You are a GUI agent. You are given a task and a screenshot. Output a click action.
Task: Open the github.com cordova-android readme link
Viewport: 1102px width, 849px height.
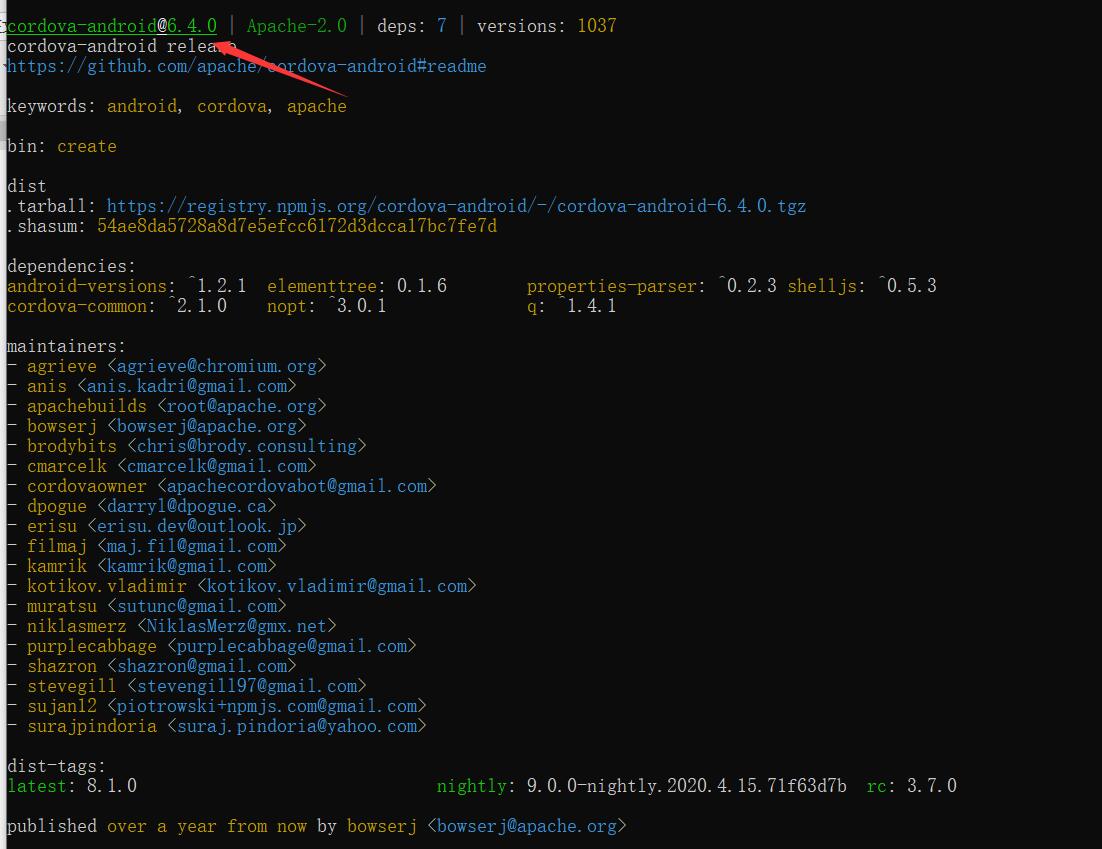(247, 66)
